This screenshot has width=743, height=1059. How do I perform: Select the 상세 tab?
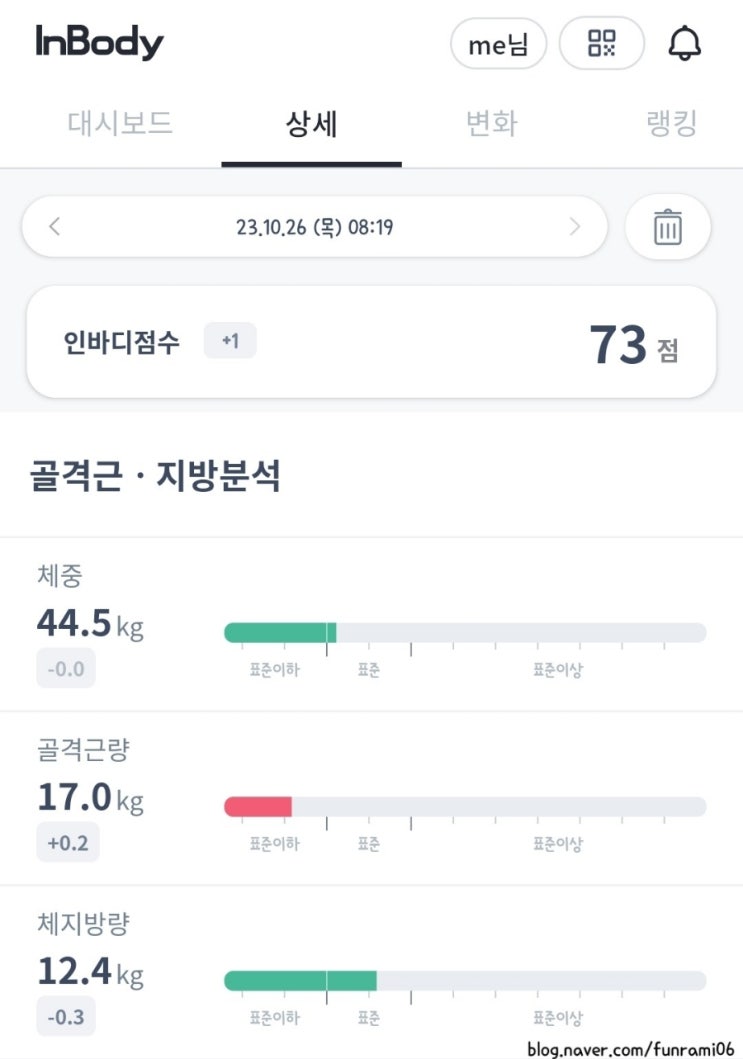click(x=311, y=124)
